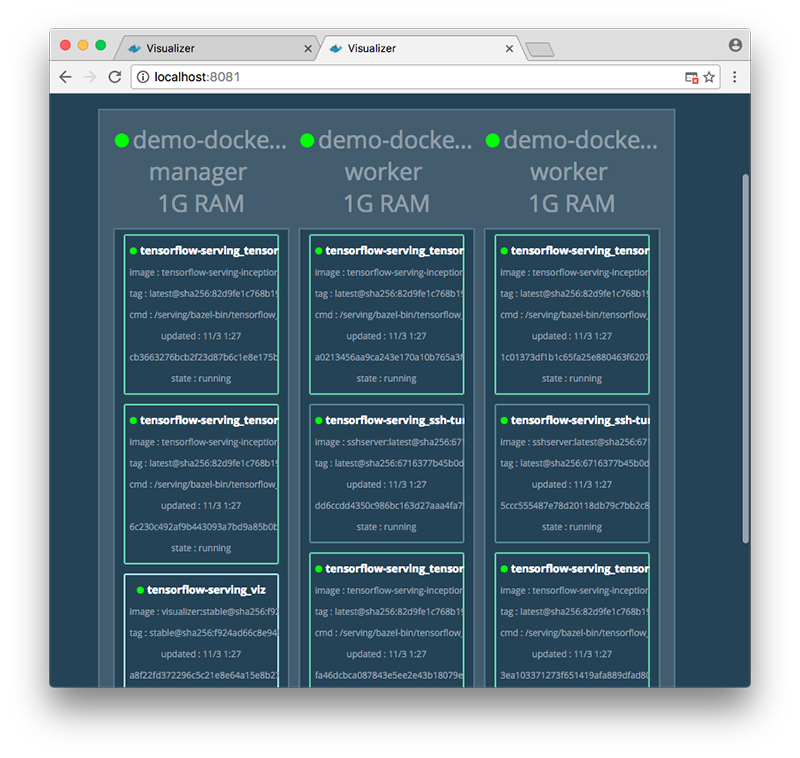Open container card with ID cb3663276bcb
Viewport: 800px width, 758px height.
point(201,314)
